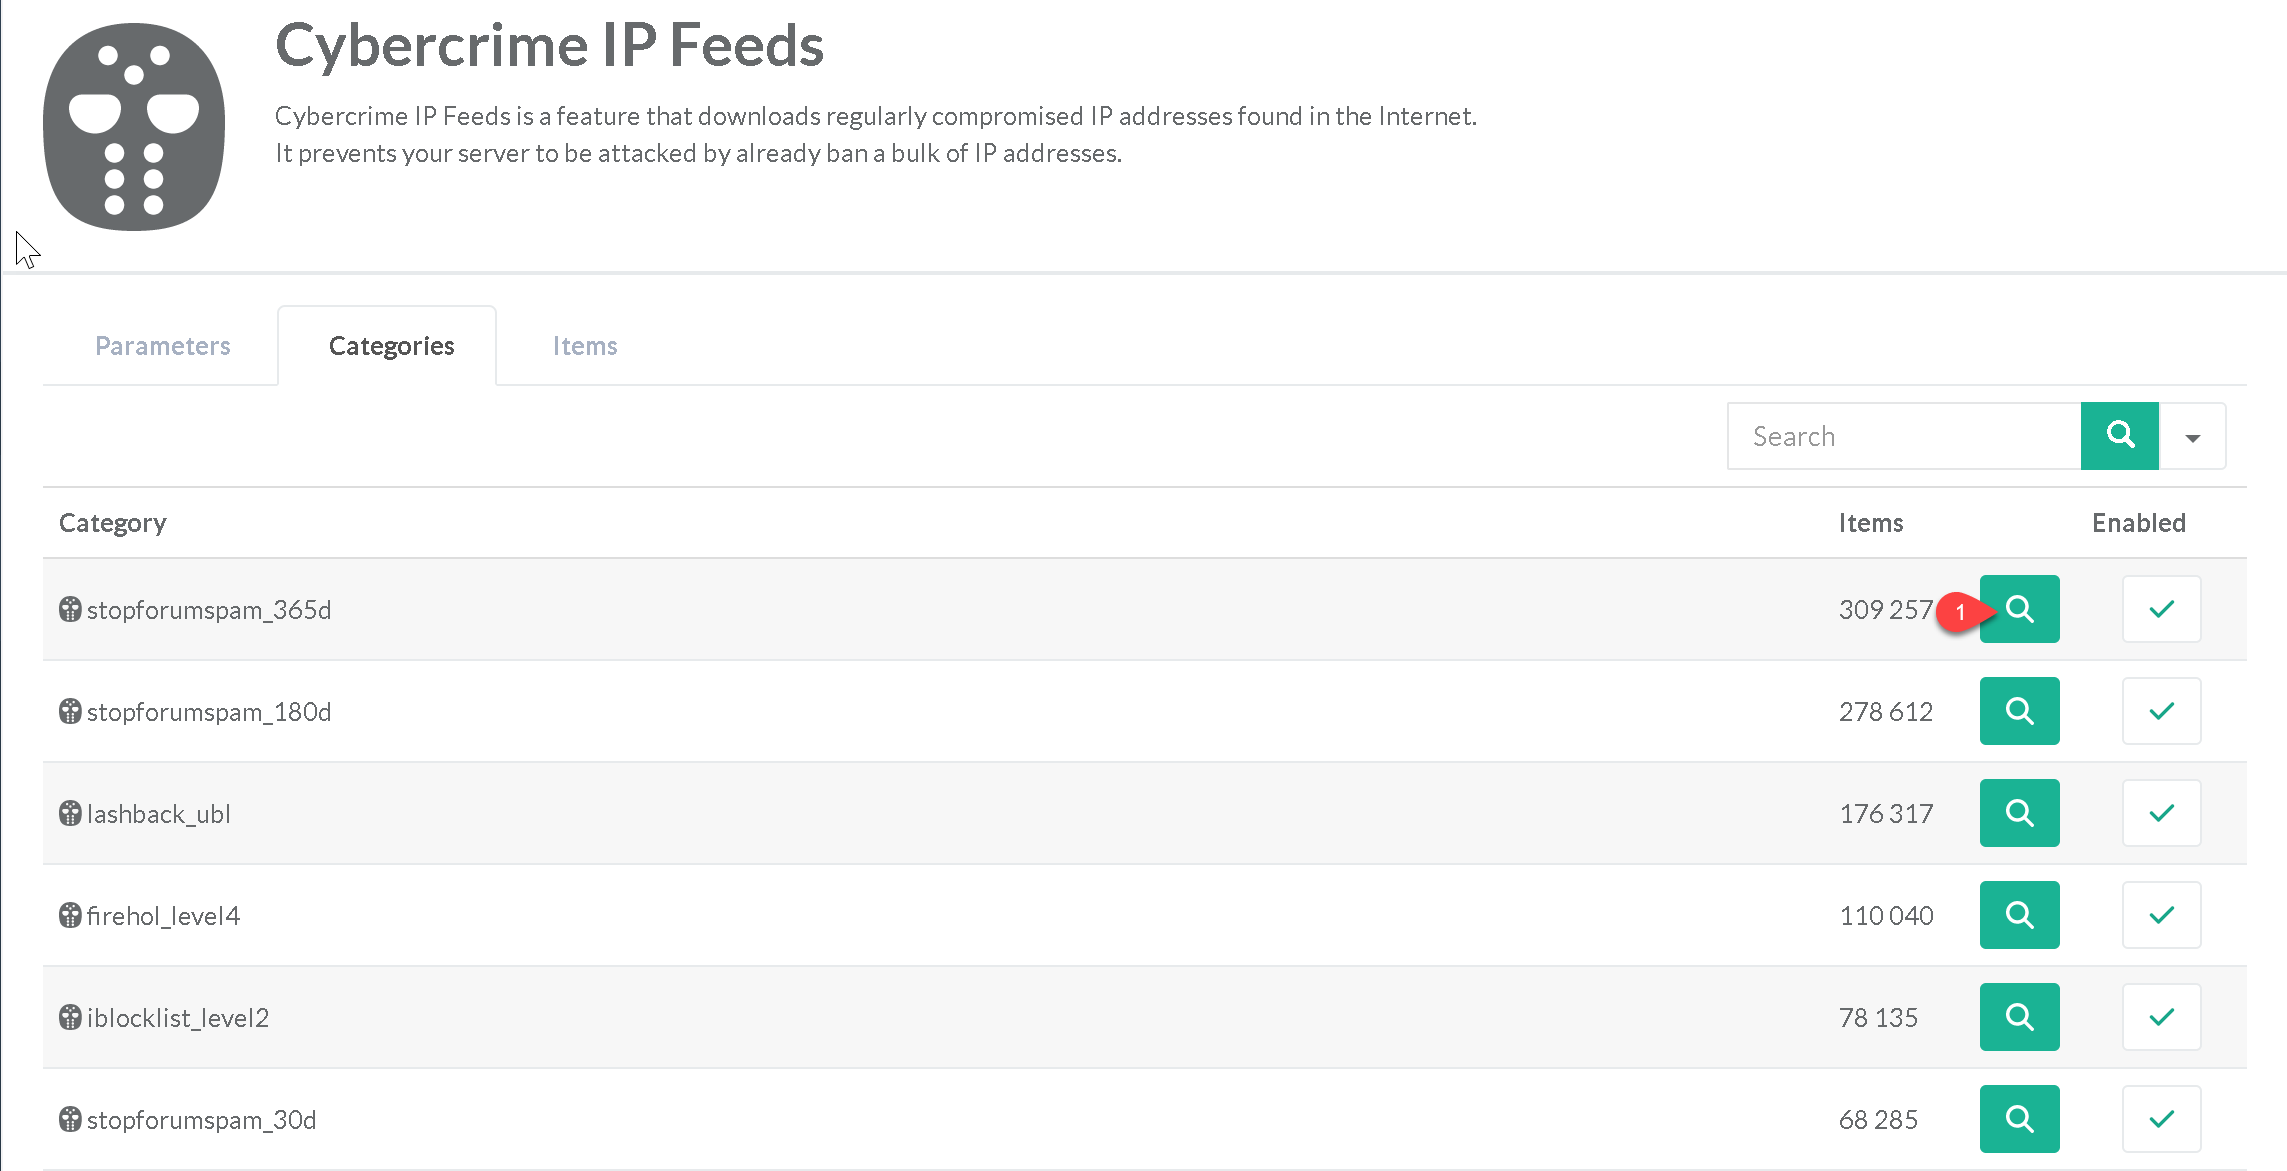
Task: Show iblocklist_level2 items via magnifier
Action: coord(2019,1017)
